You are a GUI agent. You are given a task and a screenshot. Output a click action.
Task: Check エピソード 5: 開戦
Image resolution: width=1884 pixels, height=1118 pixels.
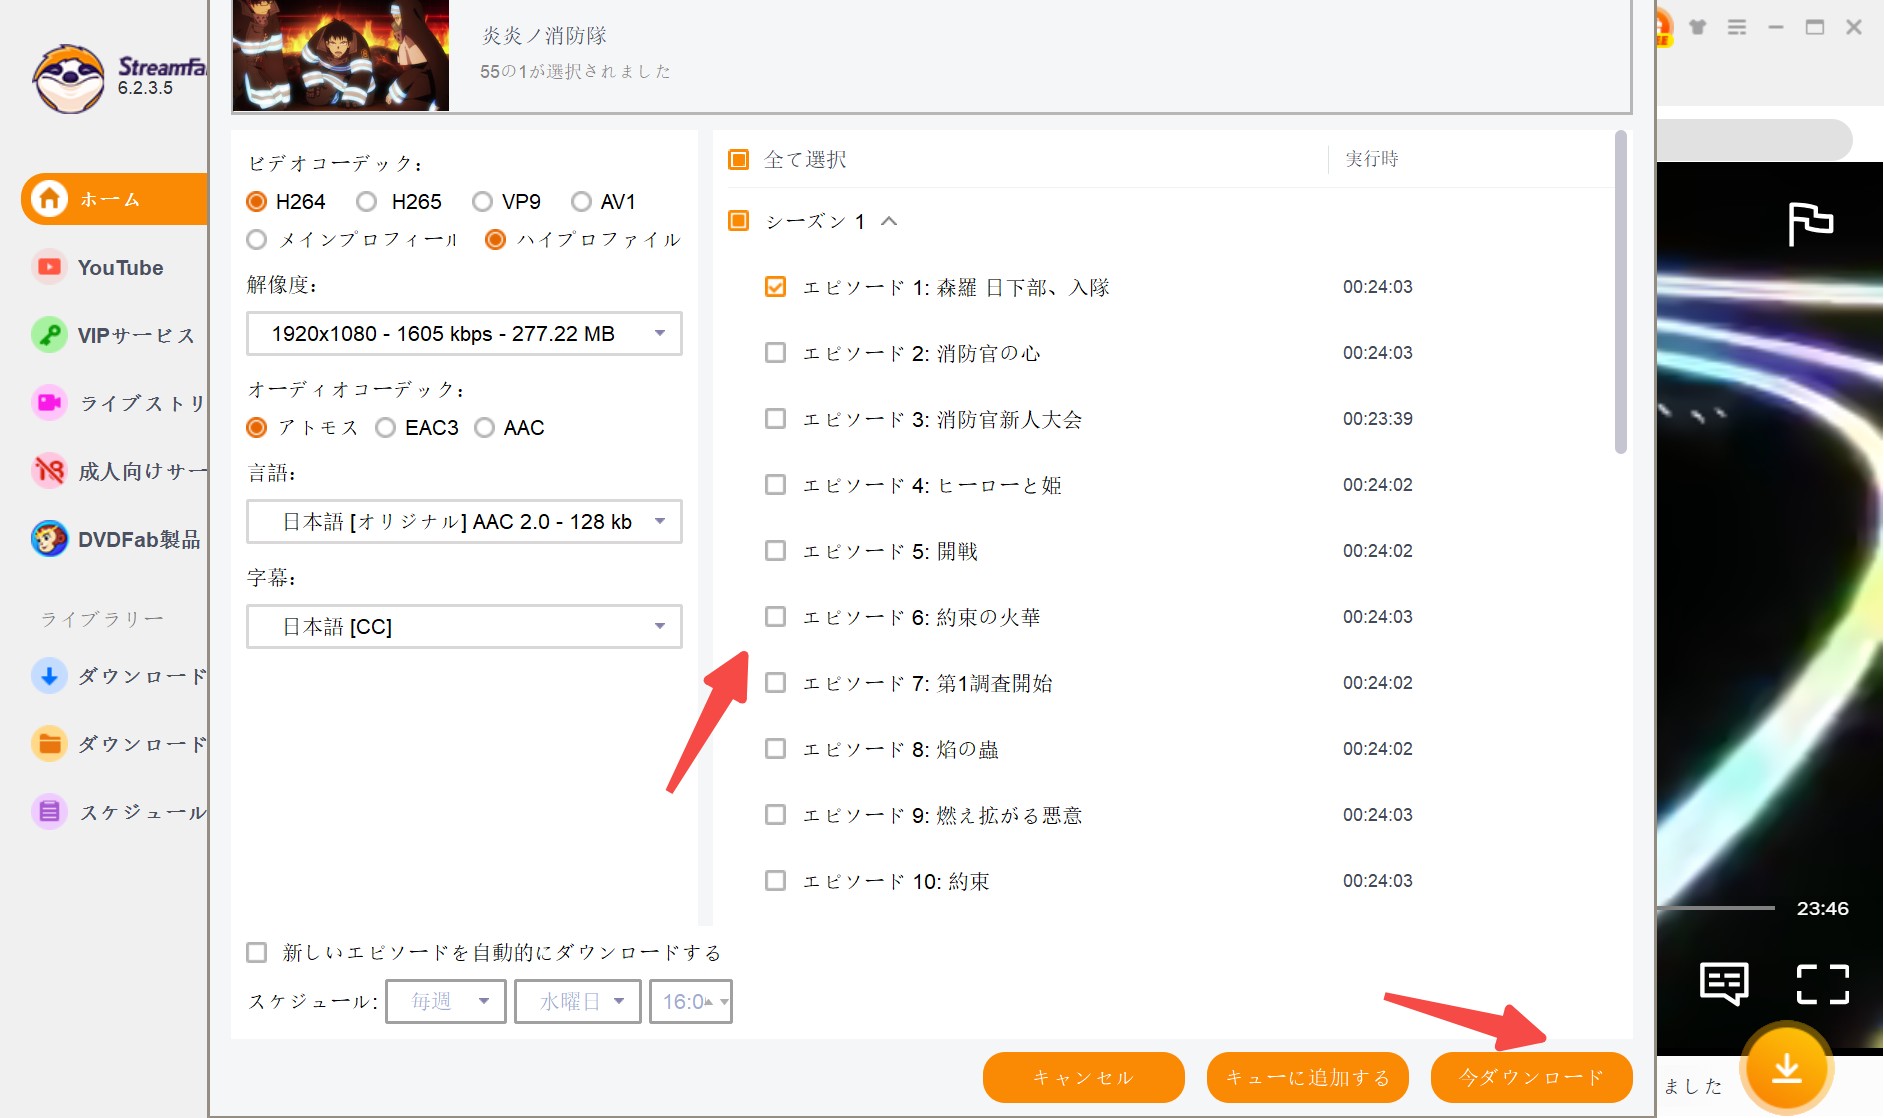tap(775, 551)
